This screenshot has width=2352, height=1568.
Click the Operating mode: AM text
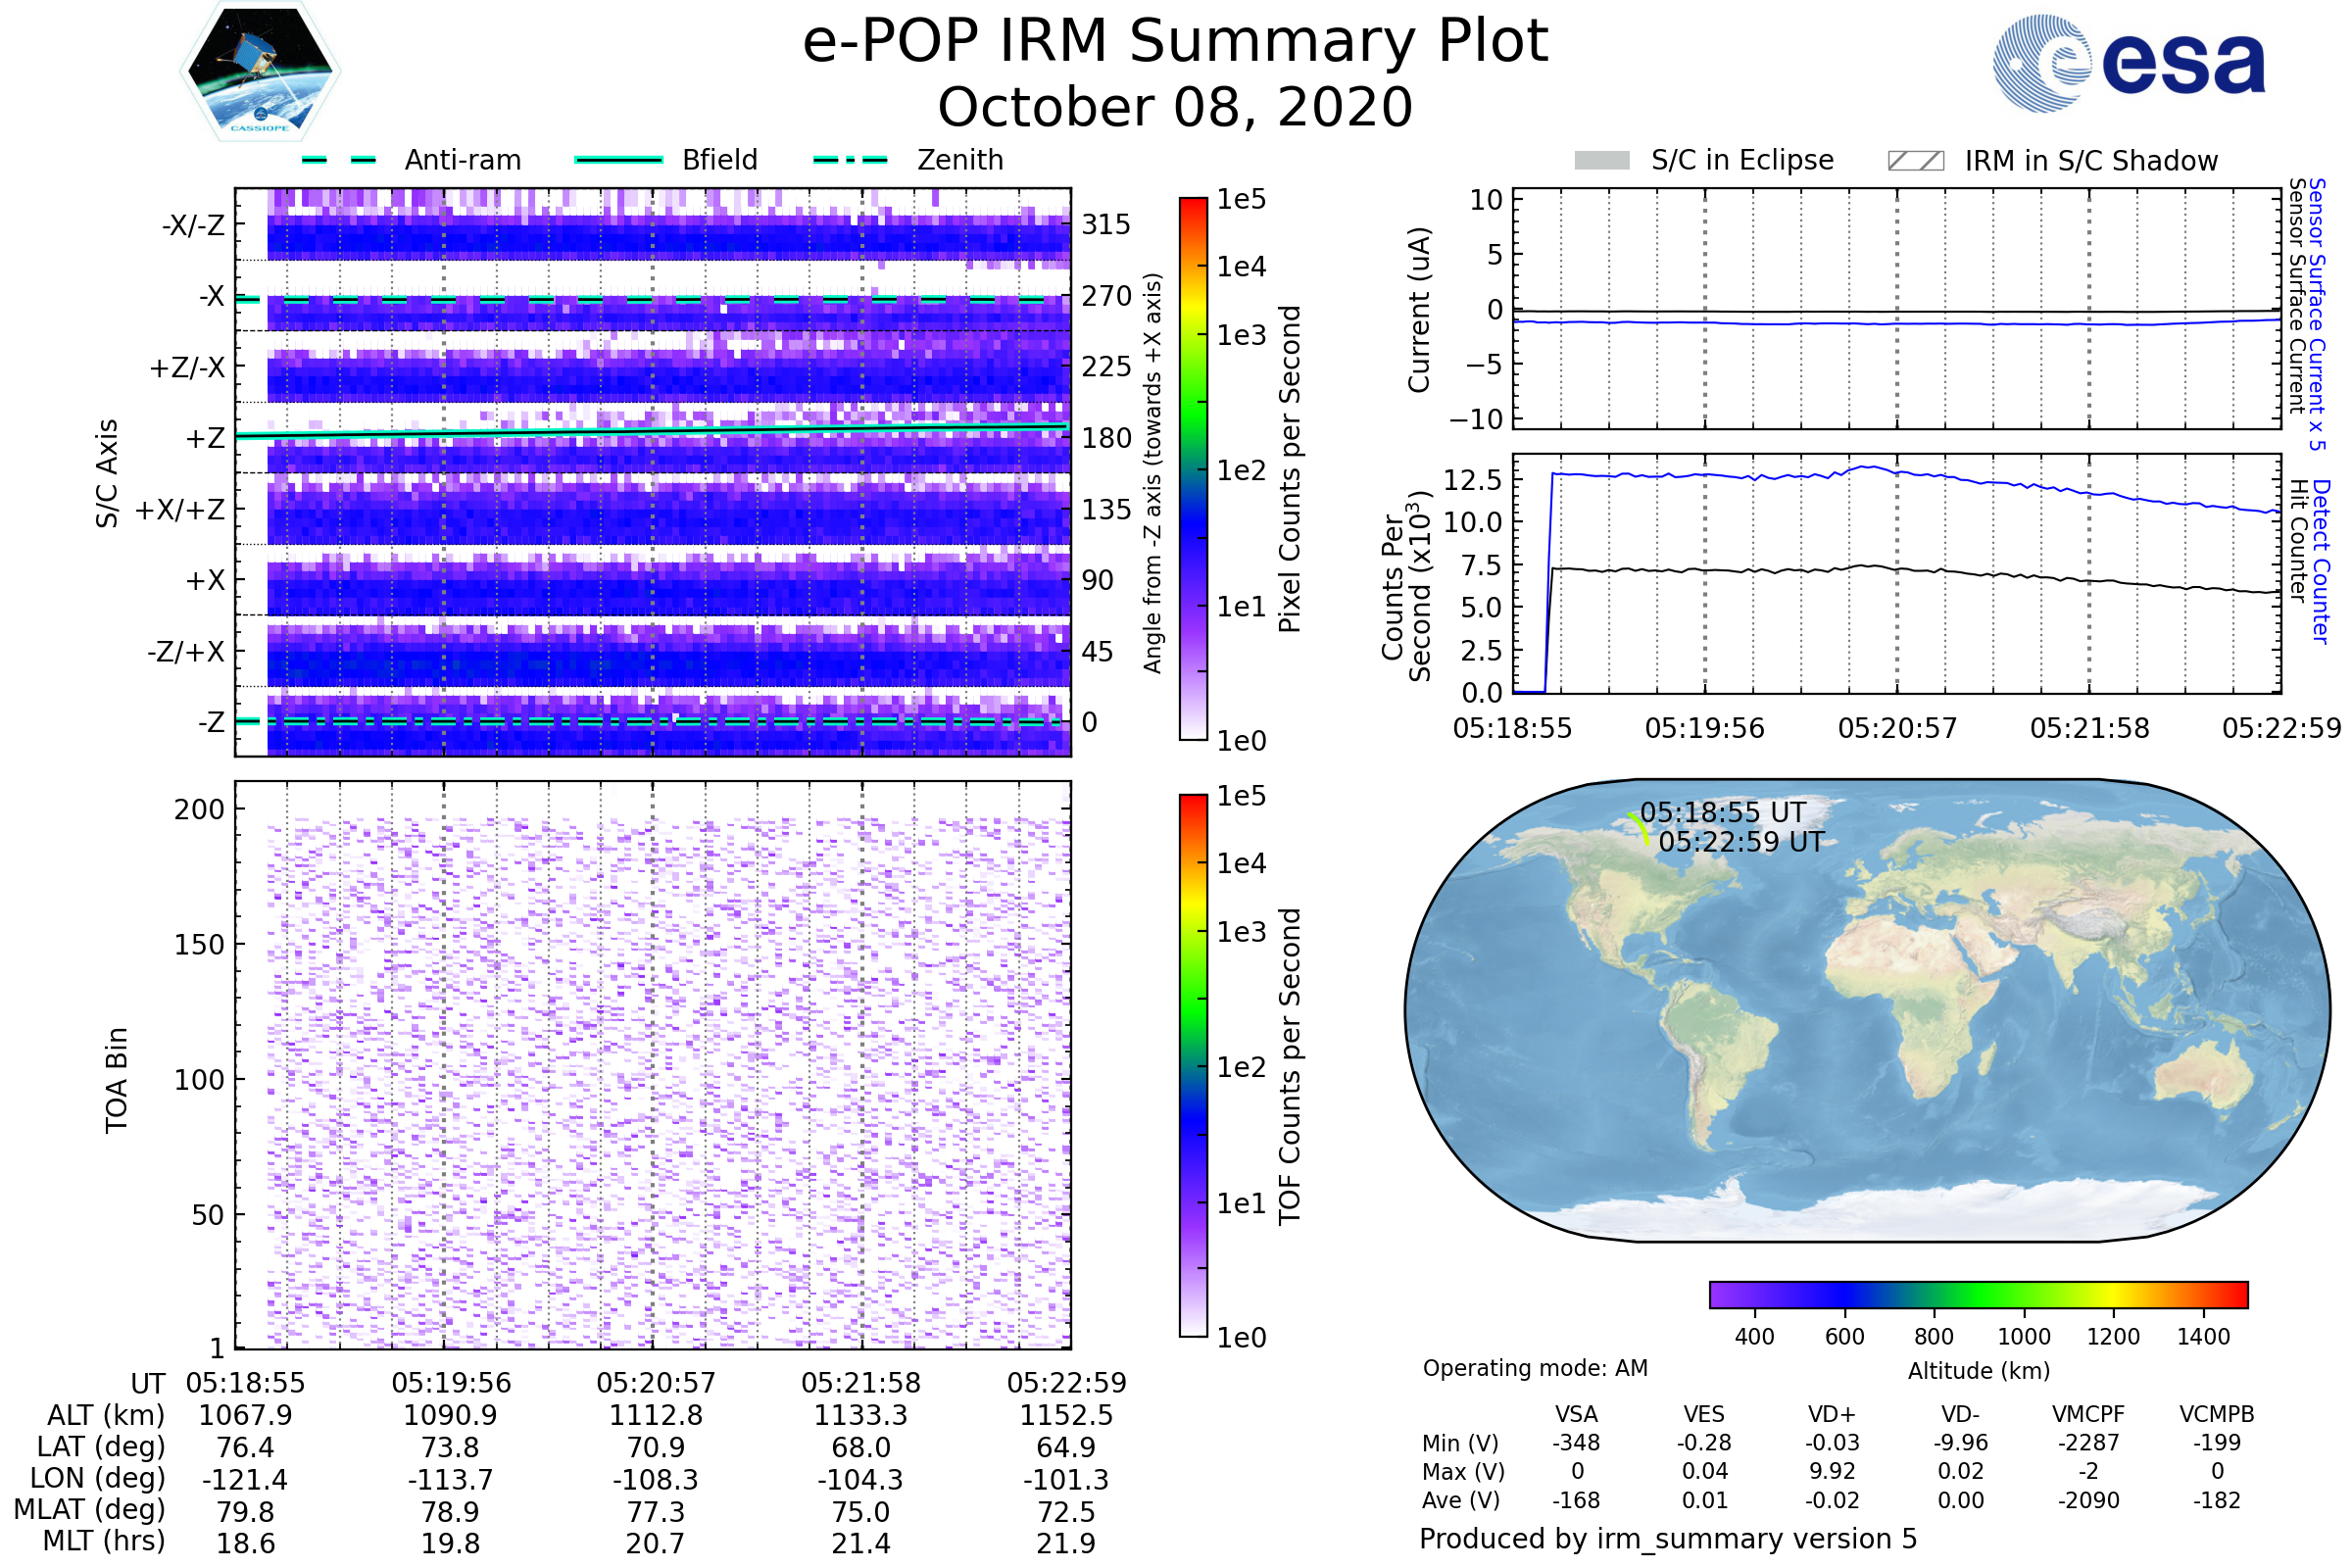tap(1535, 1368)
